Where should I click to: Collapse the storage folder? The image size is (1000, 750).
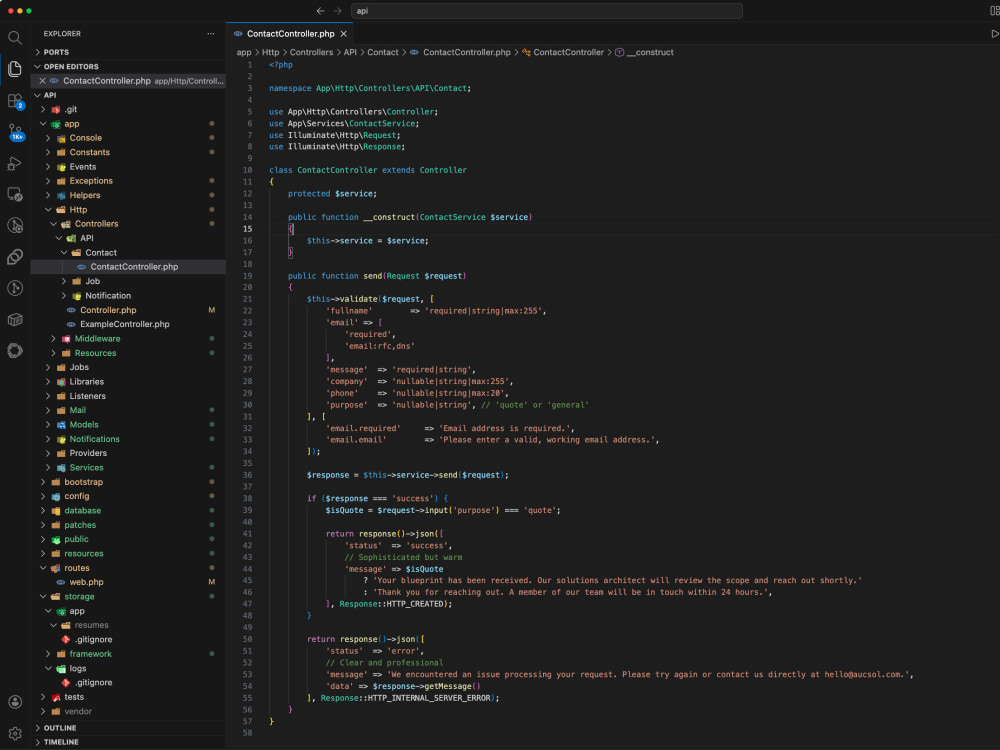click(128, 596)
